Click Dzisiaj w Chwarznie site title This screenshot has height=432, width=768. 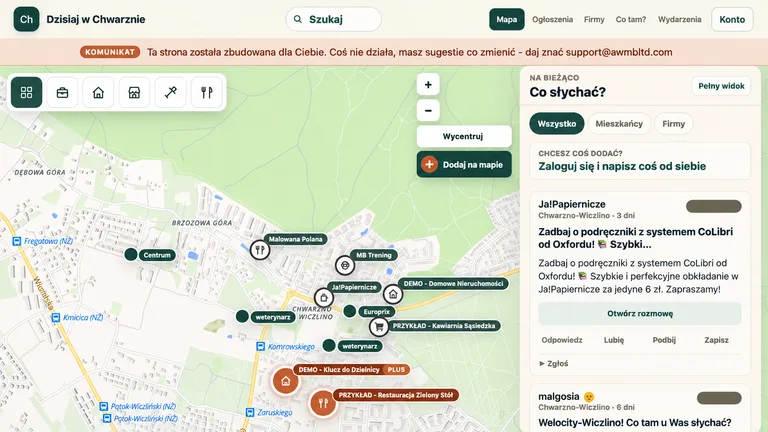pyautogui.click(x=96, y=20)
